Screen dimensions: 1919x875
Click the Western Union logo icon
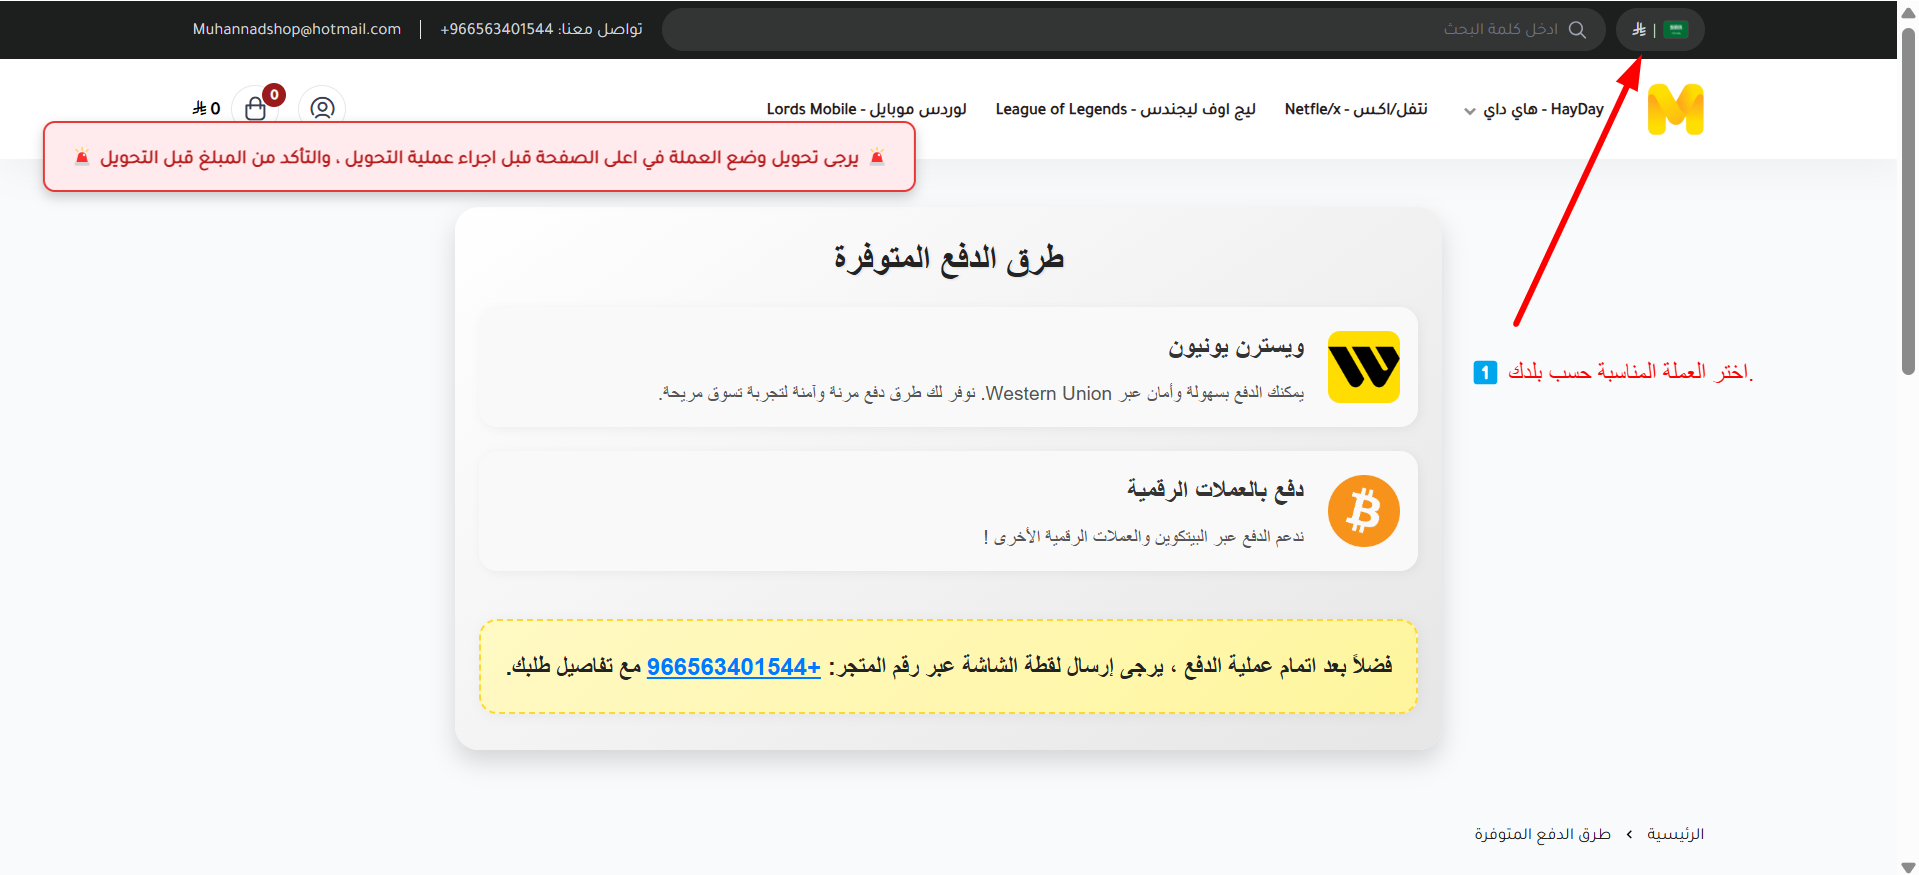[x=1363, y=367]
